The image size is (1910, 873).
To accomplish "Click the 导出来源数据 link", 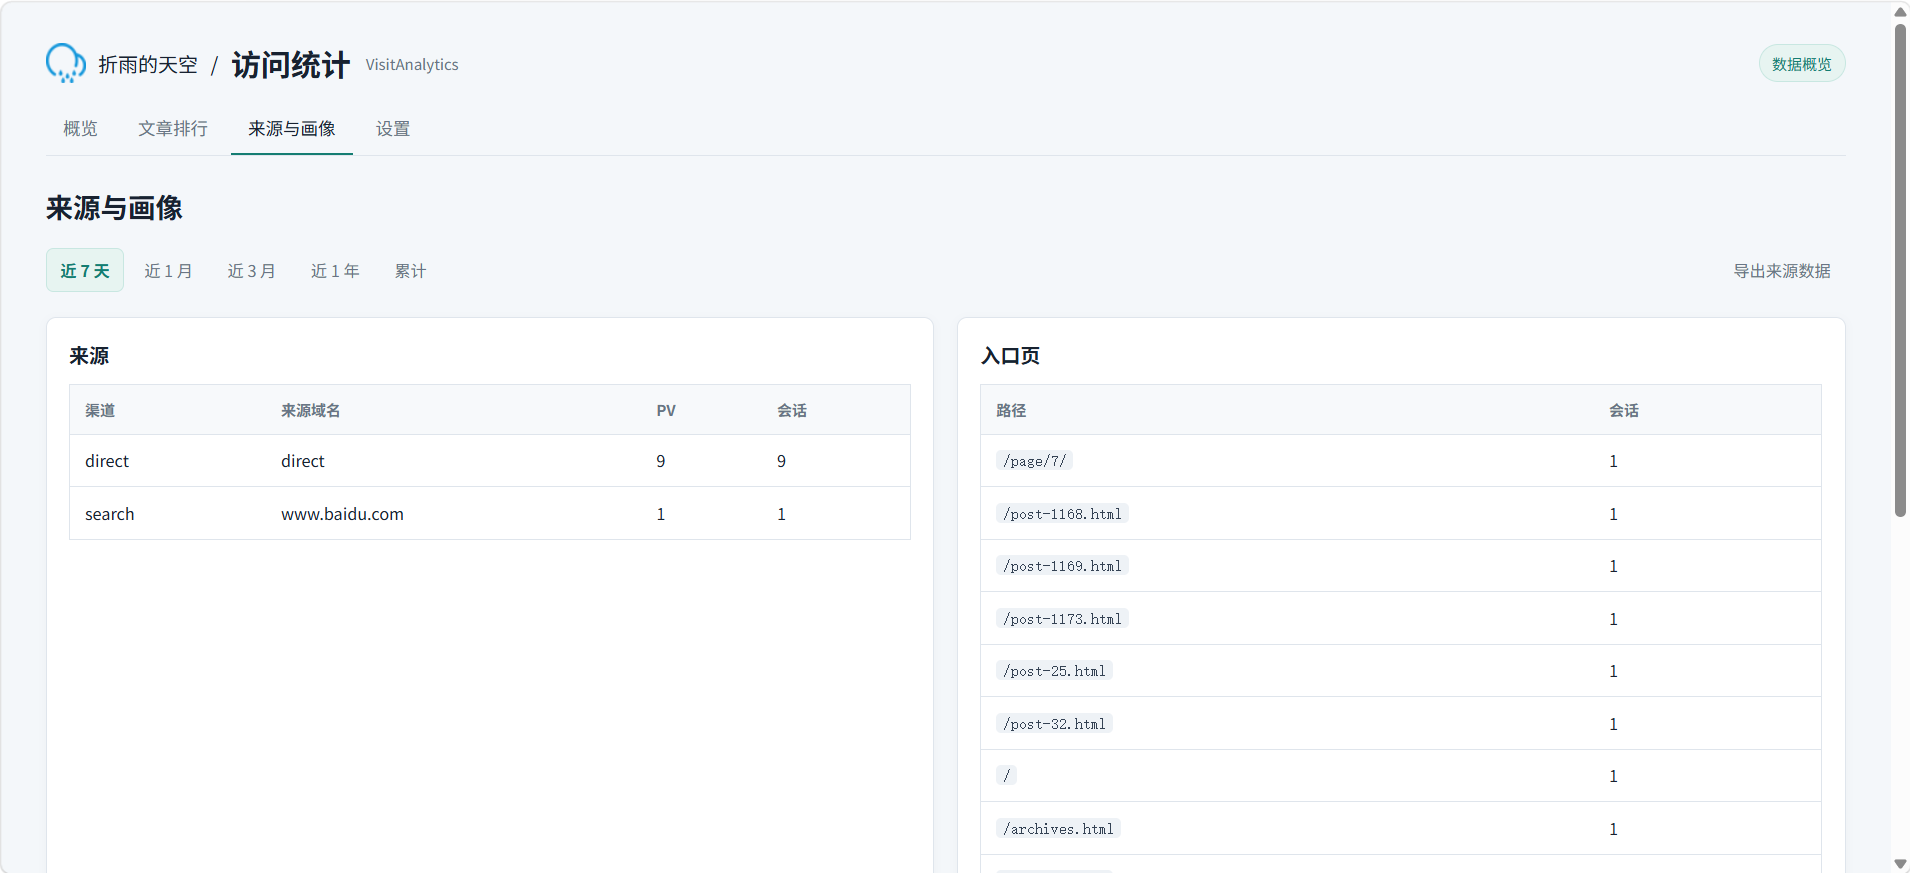I will point(1781,271).
